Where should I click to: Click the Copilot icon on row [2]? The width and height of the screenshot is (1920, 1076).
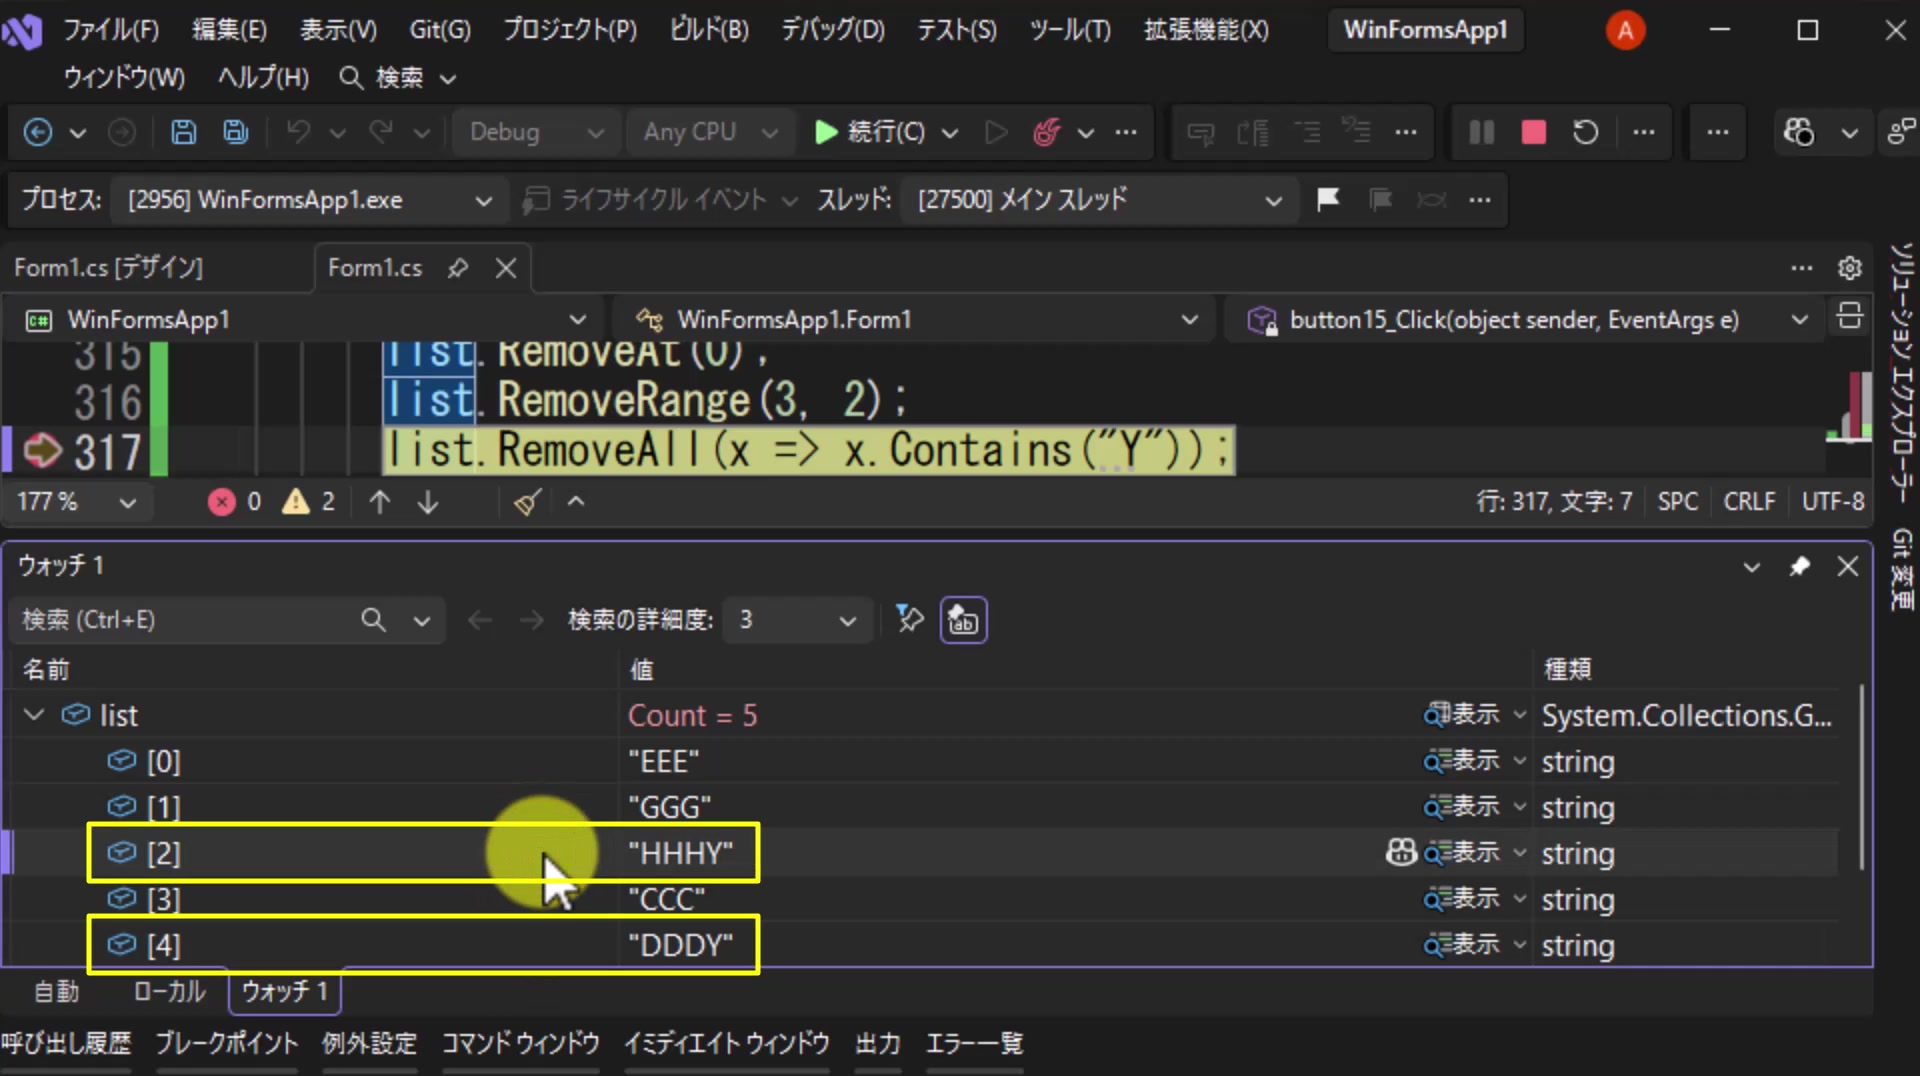pyautogui.click(x=1401, y=852)
